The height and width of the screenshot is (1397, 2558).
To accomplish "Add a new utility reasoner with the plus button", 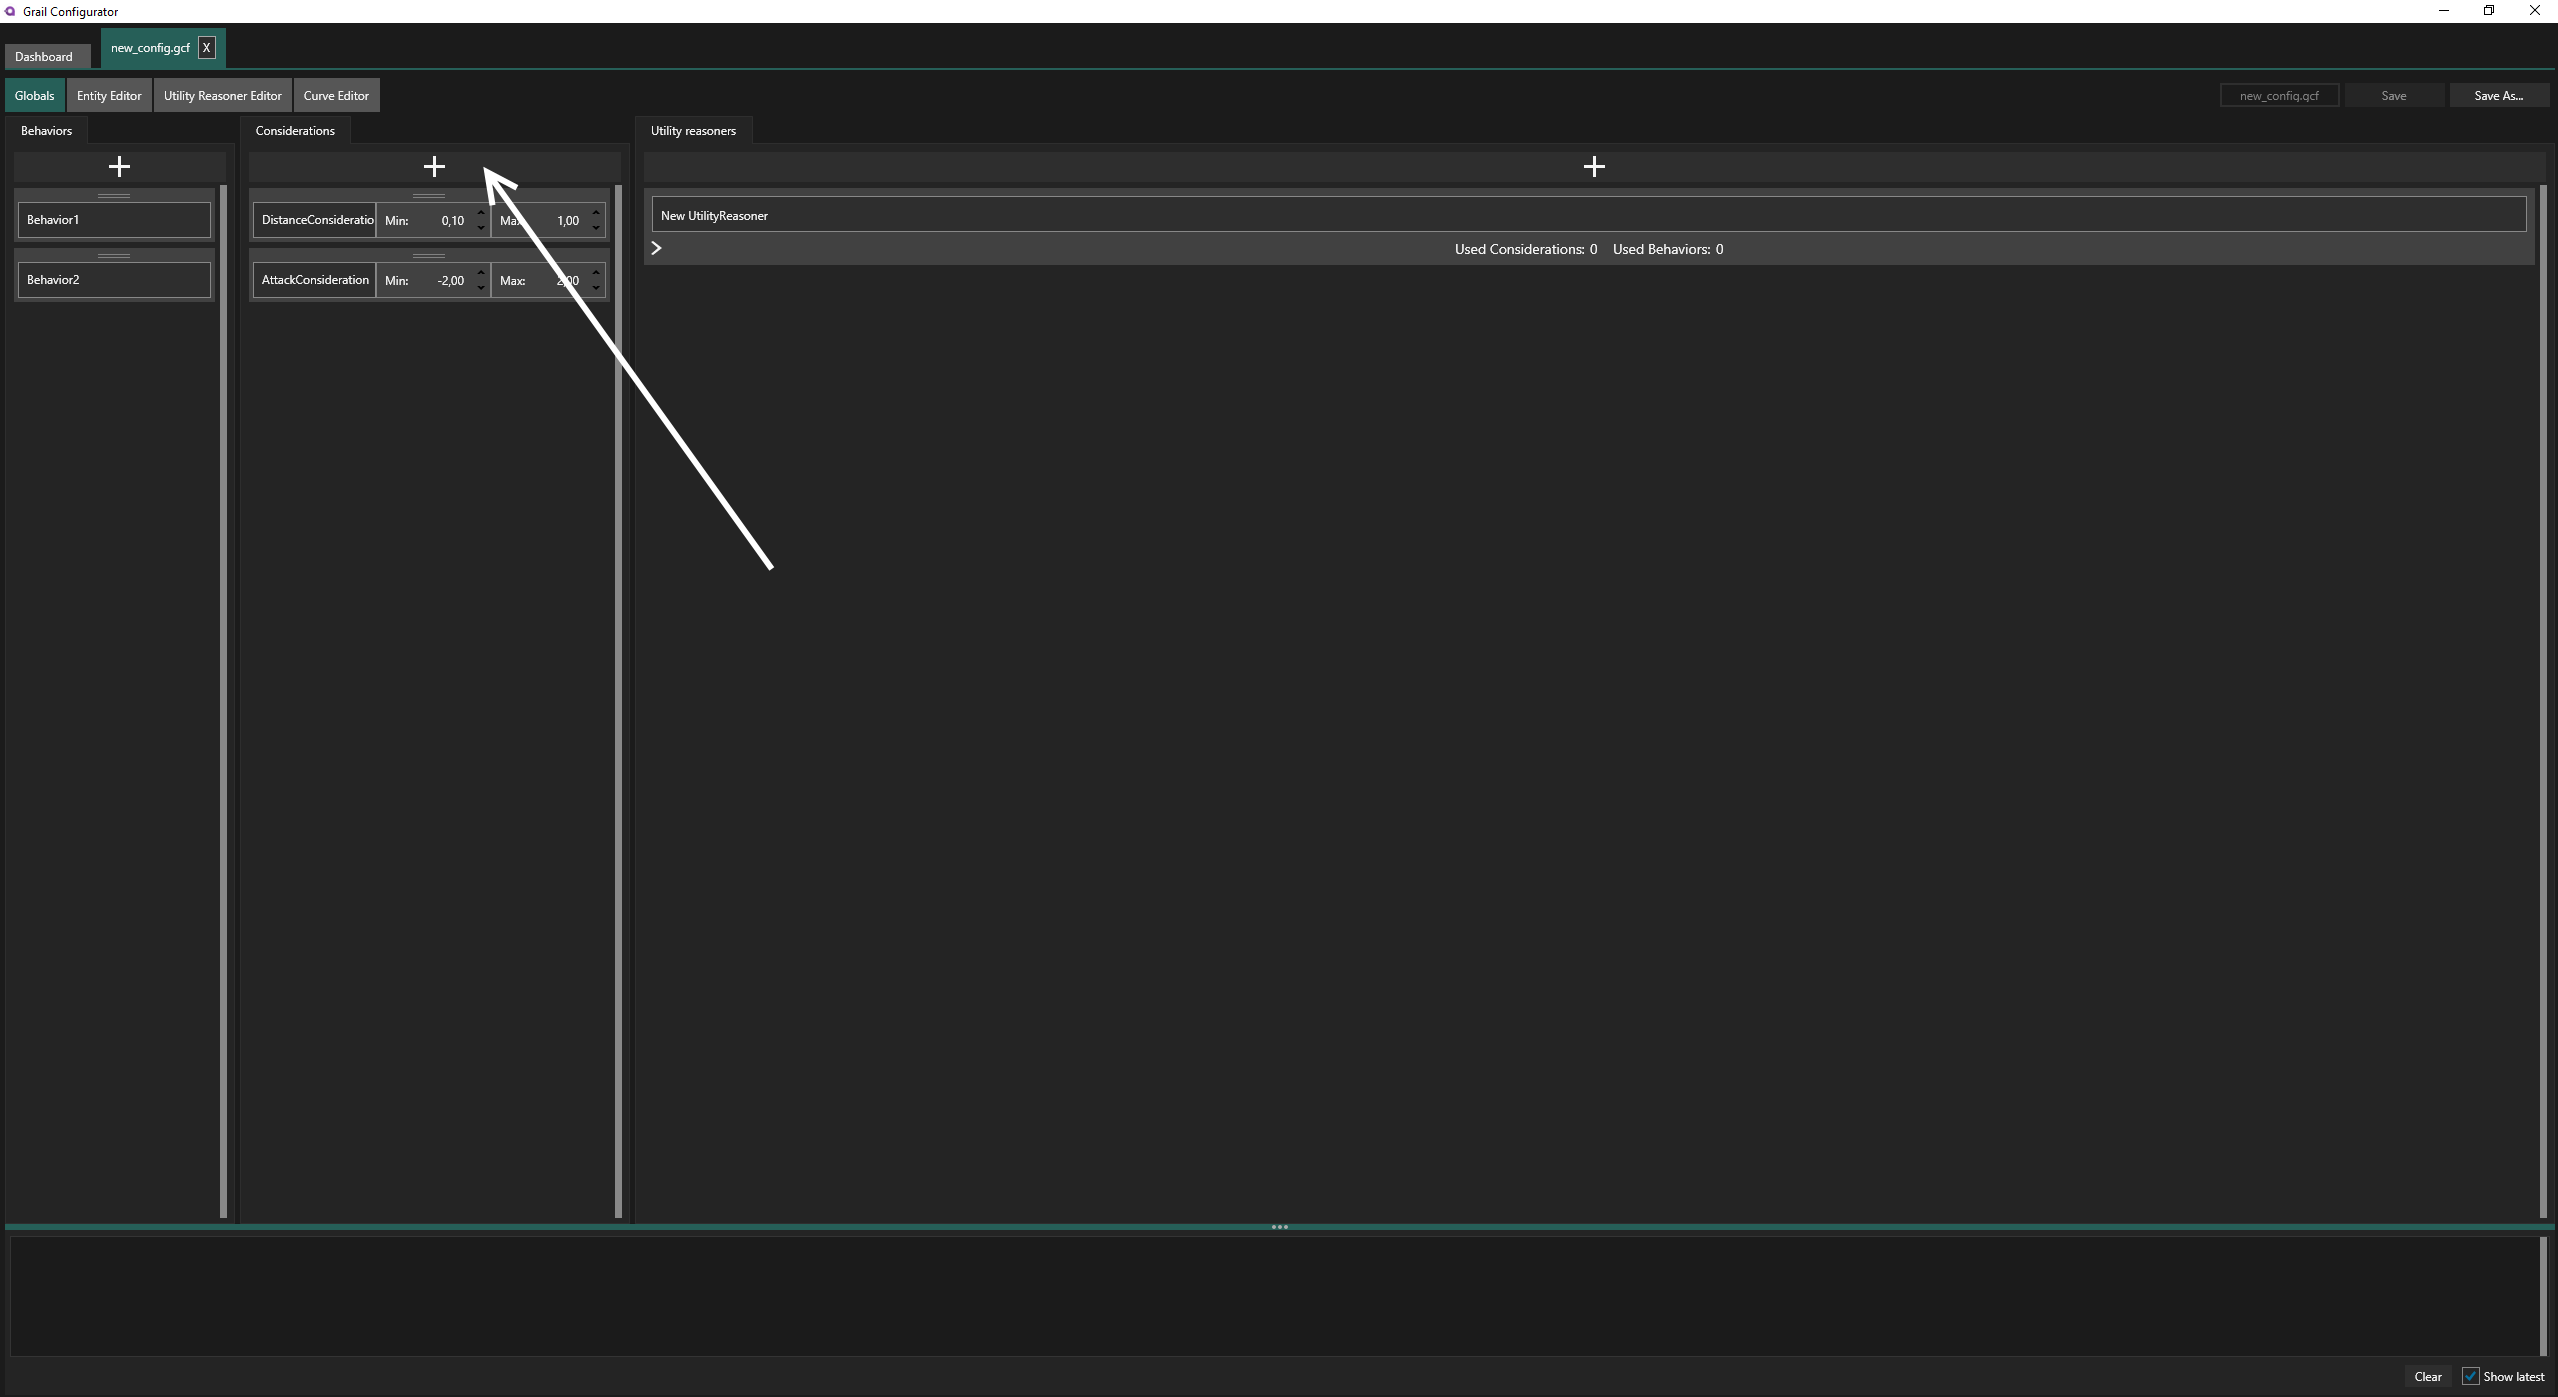I will tap(1594, 166).
